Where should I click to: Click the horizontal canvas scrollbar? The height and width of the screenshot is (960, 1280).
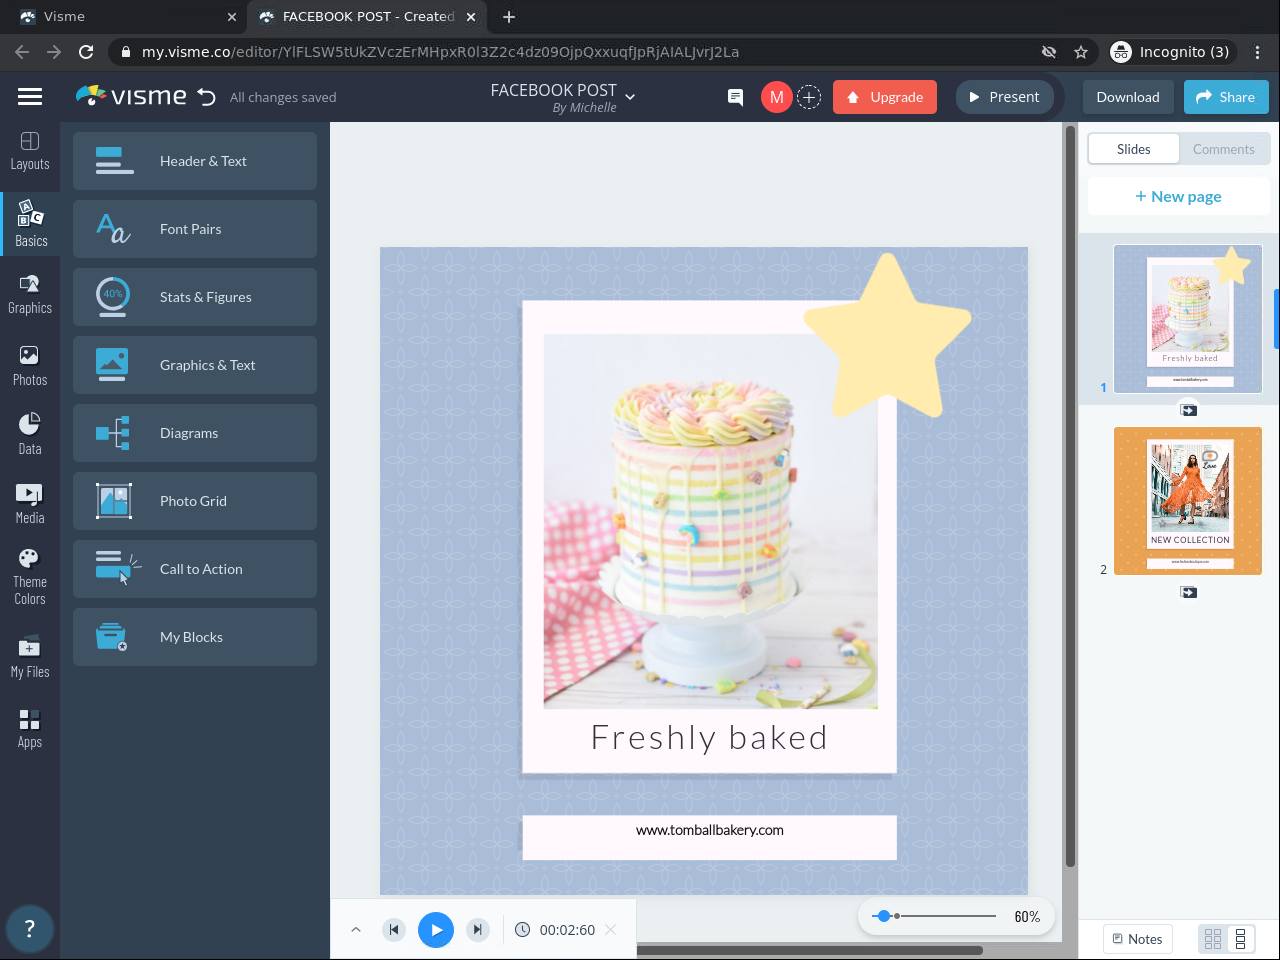[x=808, y=950]
